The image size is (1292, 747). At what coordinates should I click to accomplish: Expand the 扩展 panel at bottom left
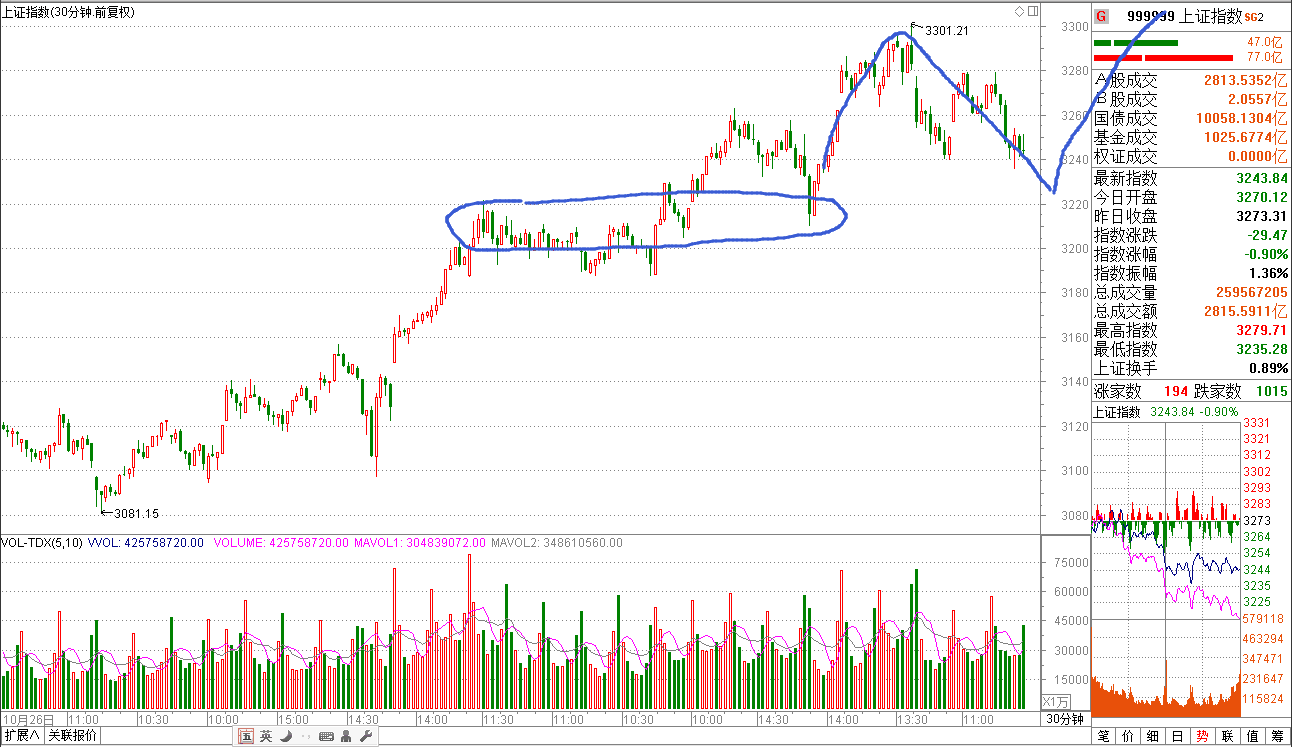pyautogui.click(x=22, y=737)
